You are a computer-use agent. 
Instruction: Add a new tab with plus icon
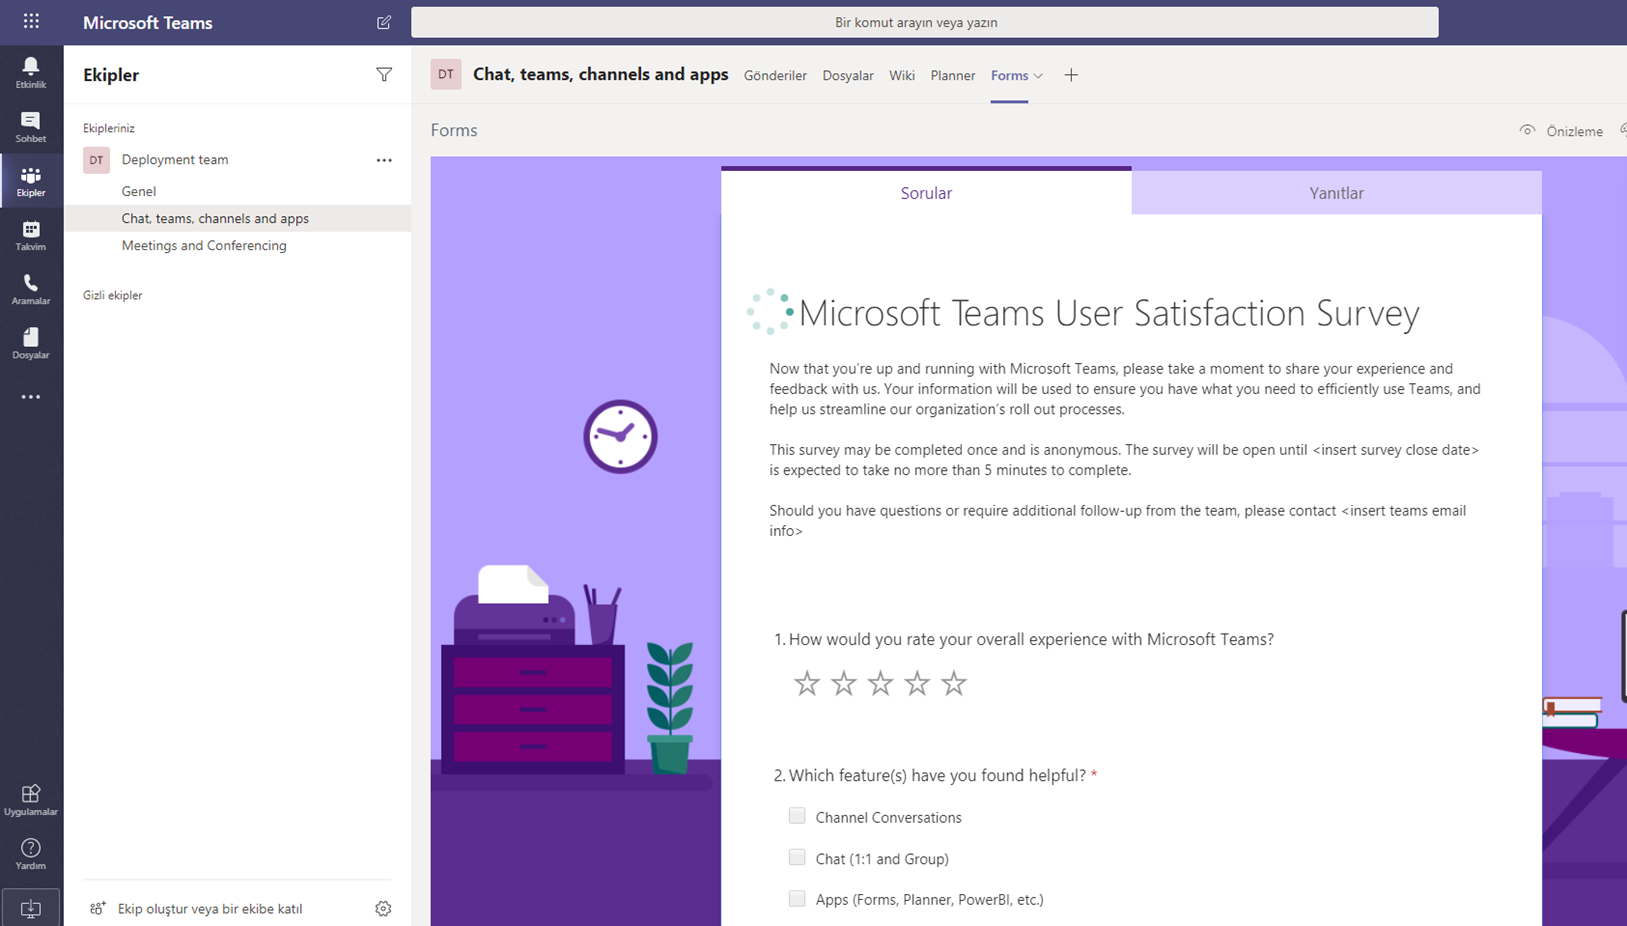pos(1071,75)
